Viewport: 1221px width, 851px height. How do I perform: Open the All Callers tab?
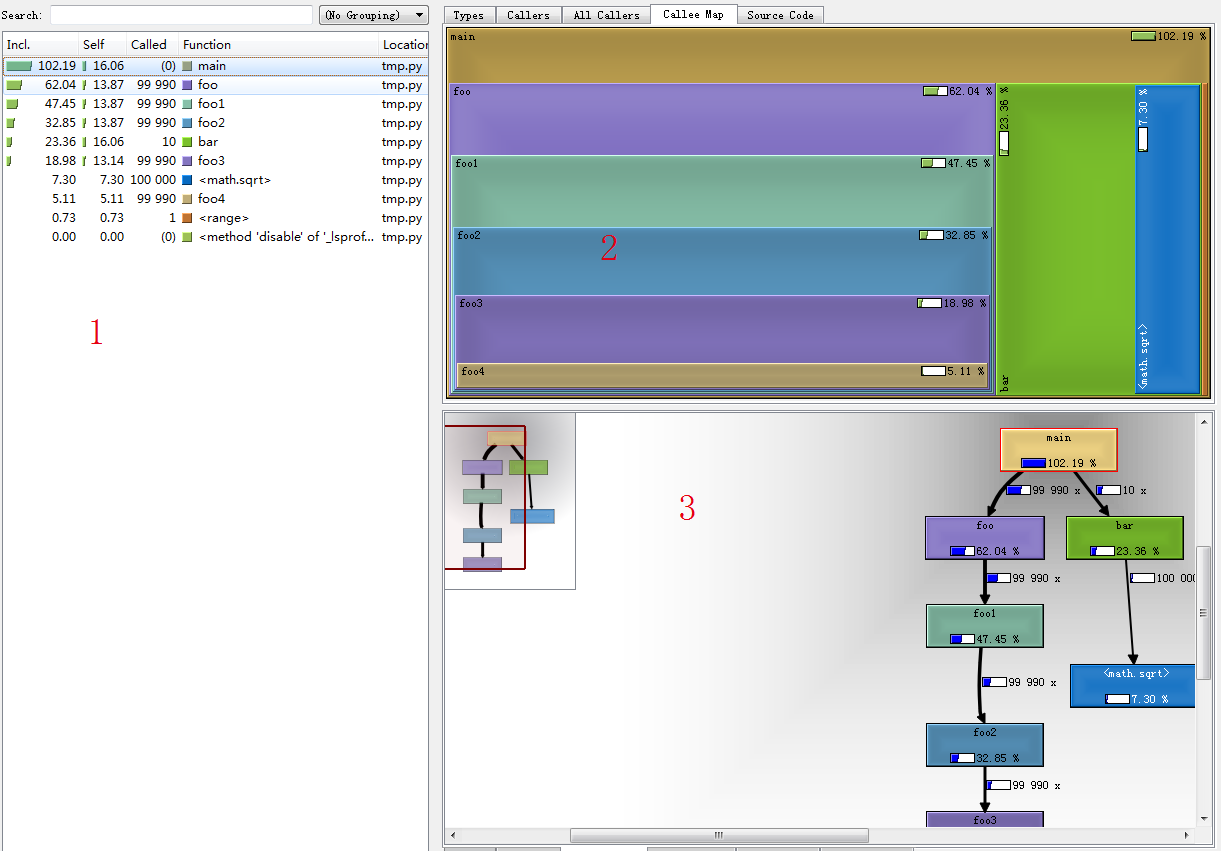[x=606, y=15]
